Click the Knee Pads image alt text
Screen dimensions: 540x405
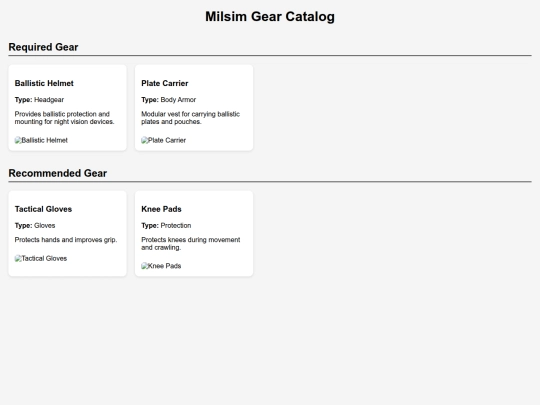tap(164, 266)
